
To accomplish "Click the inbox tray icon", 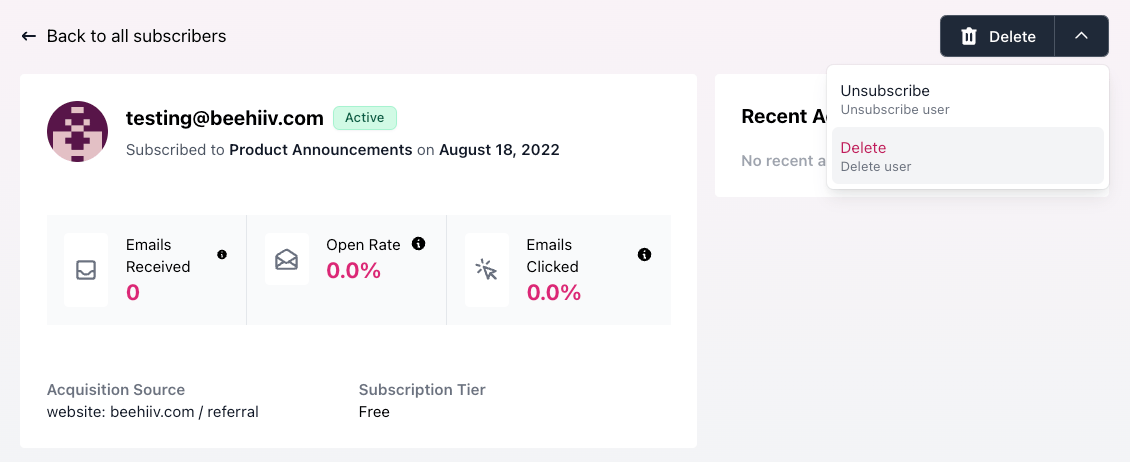I will coord(86,270).
